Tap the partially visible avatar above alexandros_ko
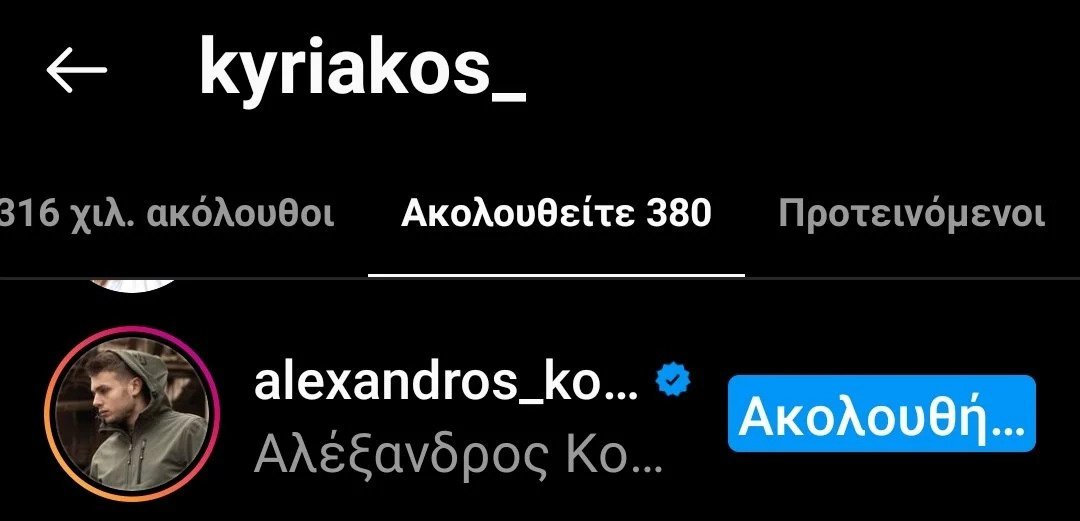1080x521 pixels. [x=132, y=285]
